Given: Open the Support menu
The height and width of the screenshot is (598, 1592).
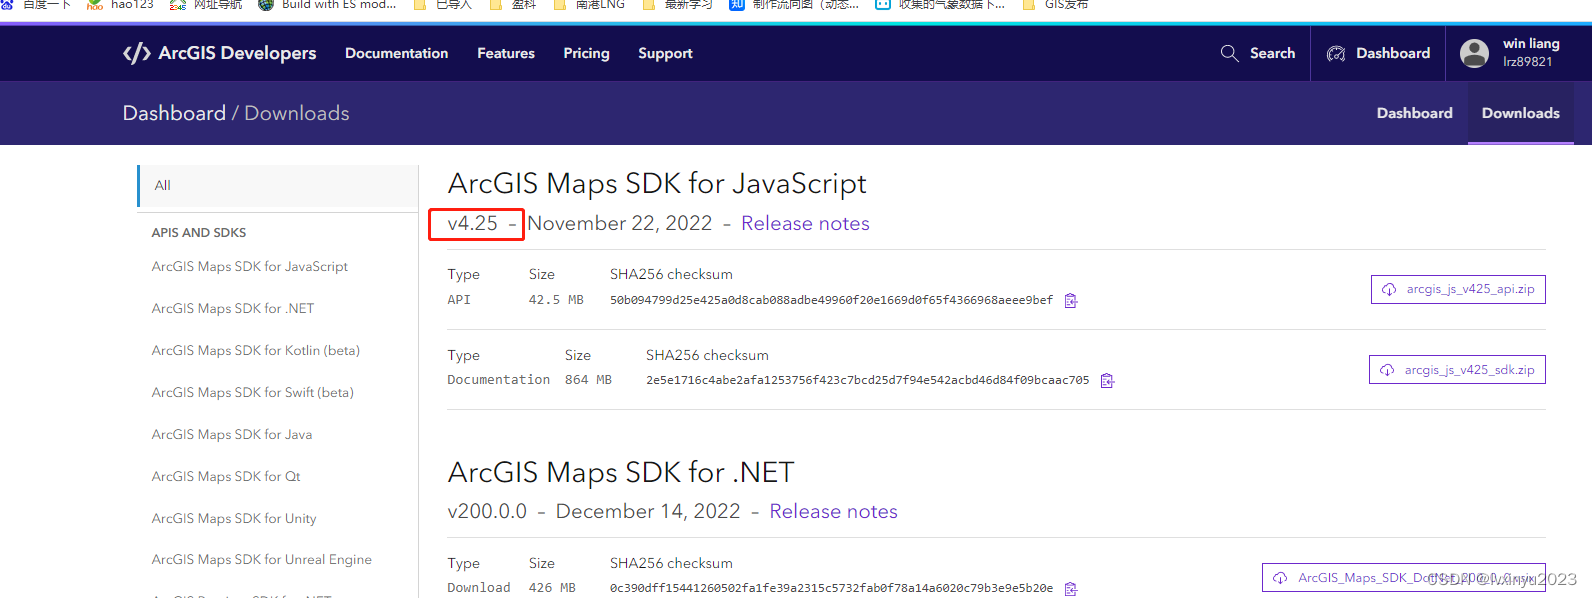Looking at the screenshot, I should (x=665, y=53).
